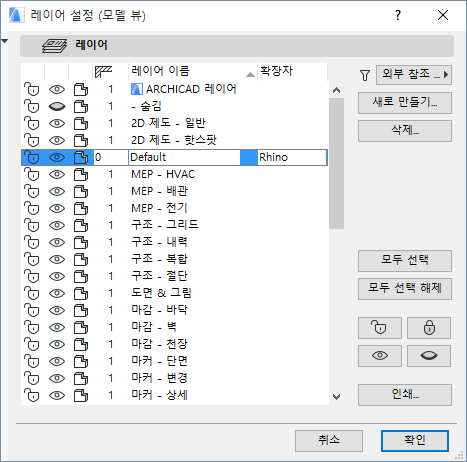This screenshot has height=462, width=467.
Task: Click the help question mark button
Action: 398,15
